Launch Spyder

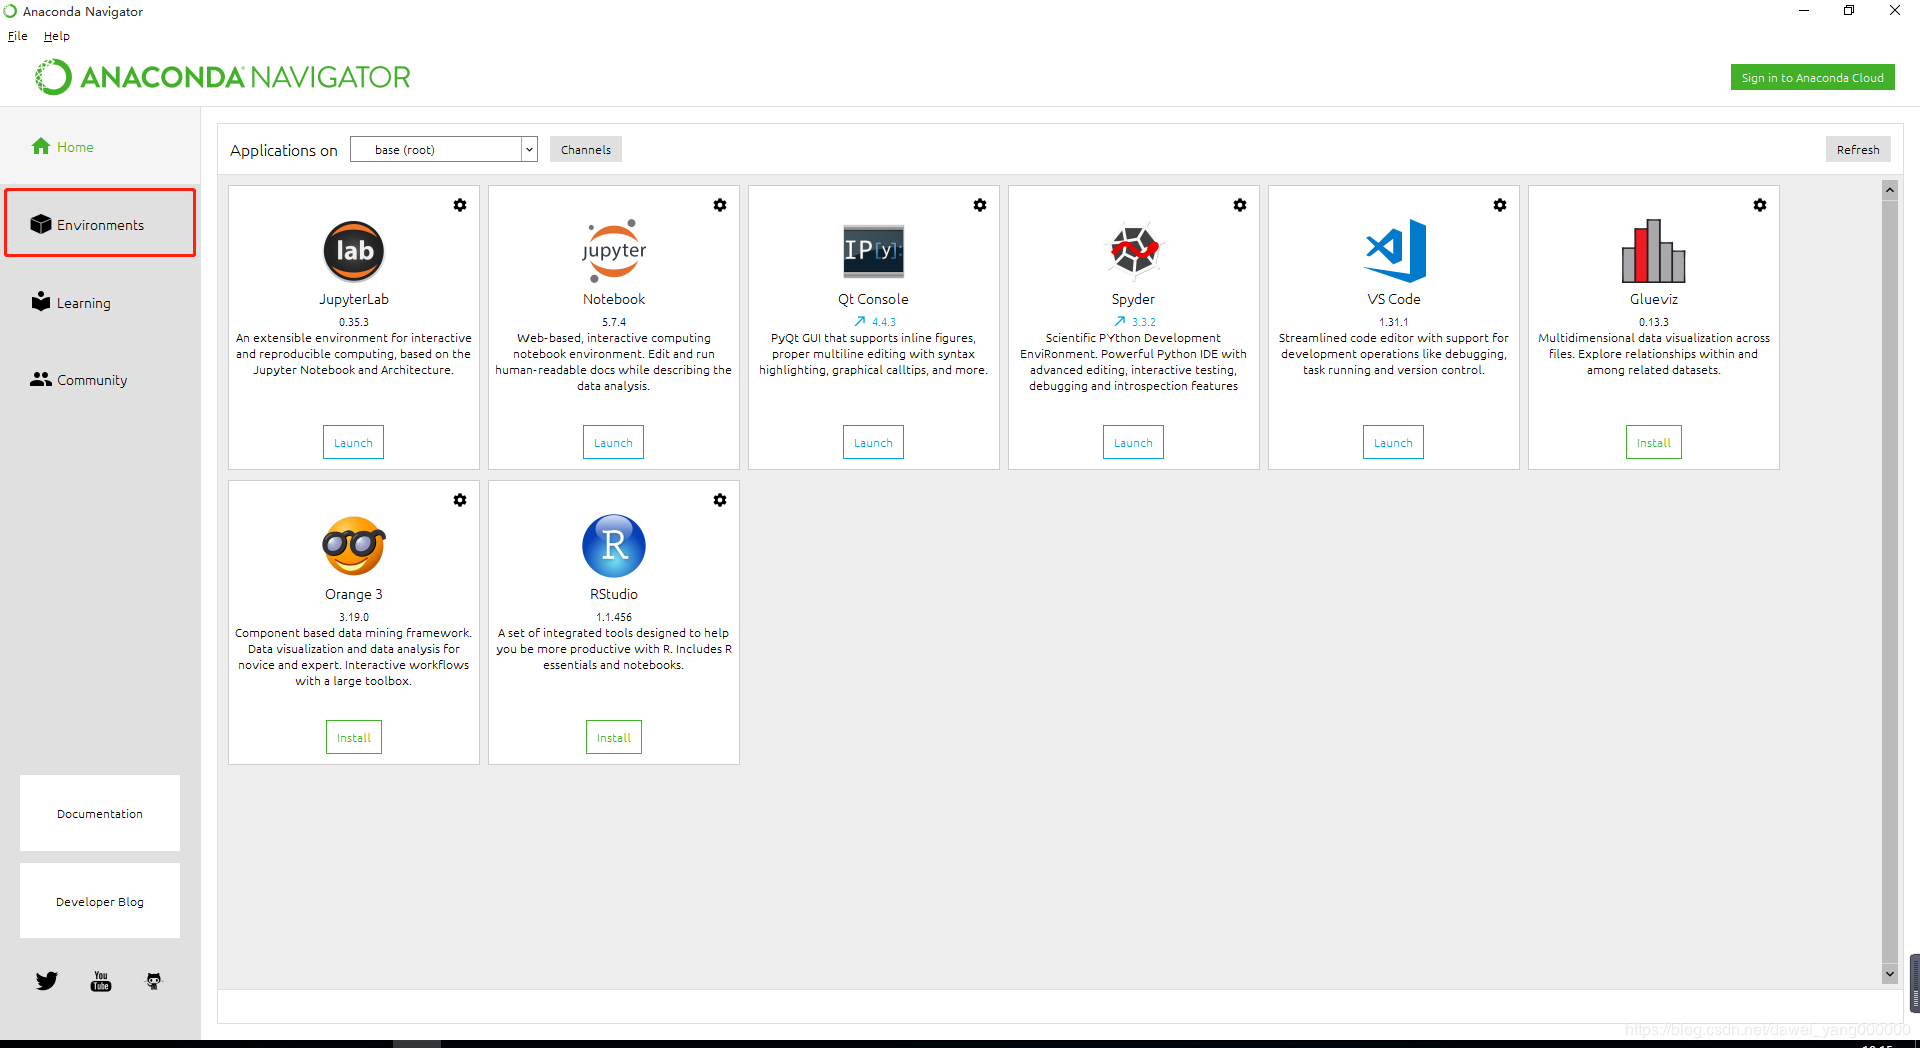tap(1133, 443)
